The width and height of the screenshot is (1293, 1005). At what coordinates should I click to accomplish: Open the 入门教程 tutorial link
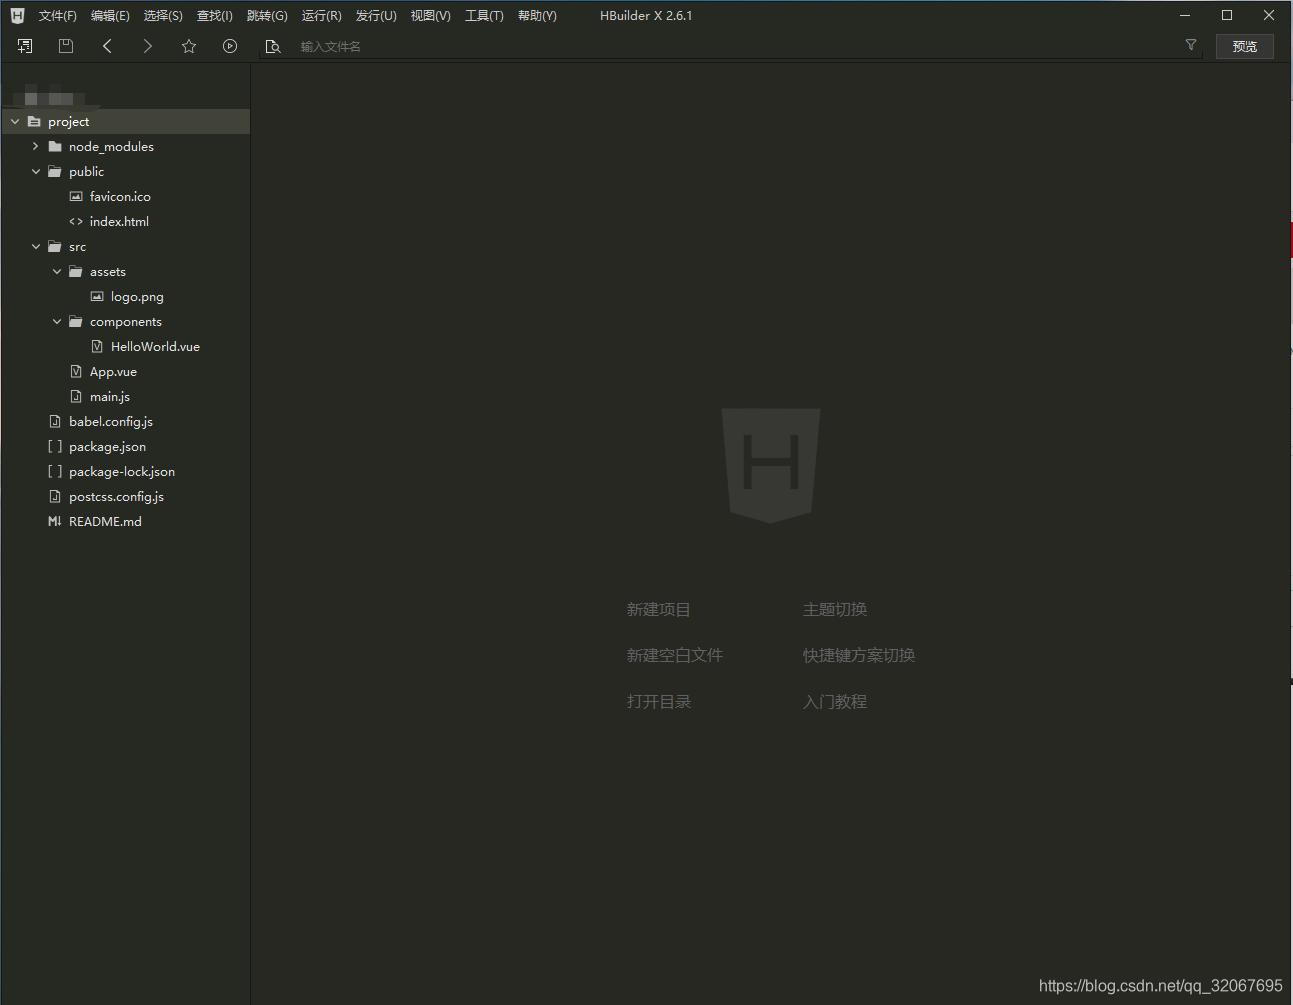[x=835, y=701]
